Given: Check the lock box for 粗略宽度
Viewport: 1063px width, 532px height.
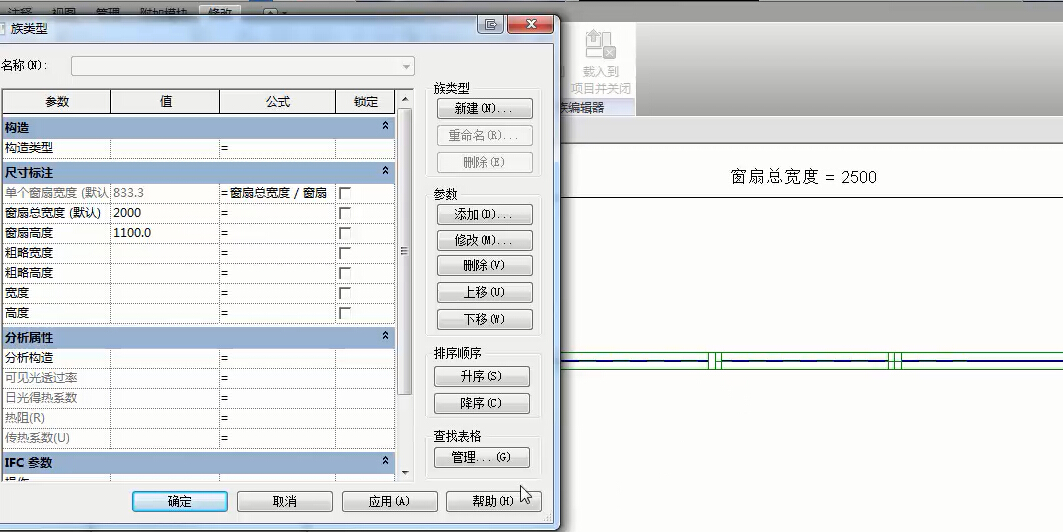Looking at the screenshot, I should [x=345, y=253].
